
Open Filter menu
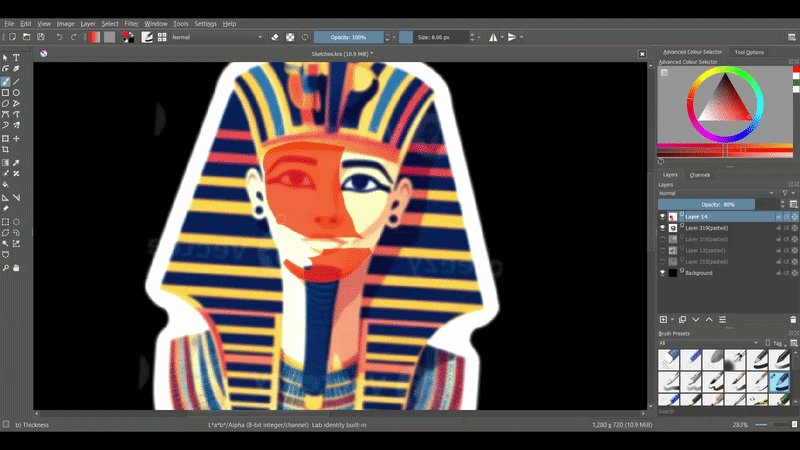click(131, 23)
